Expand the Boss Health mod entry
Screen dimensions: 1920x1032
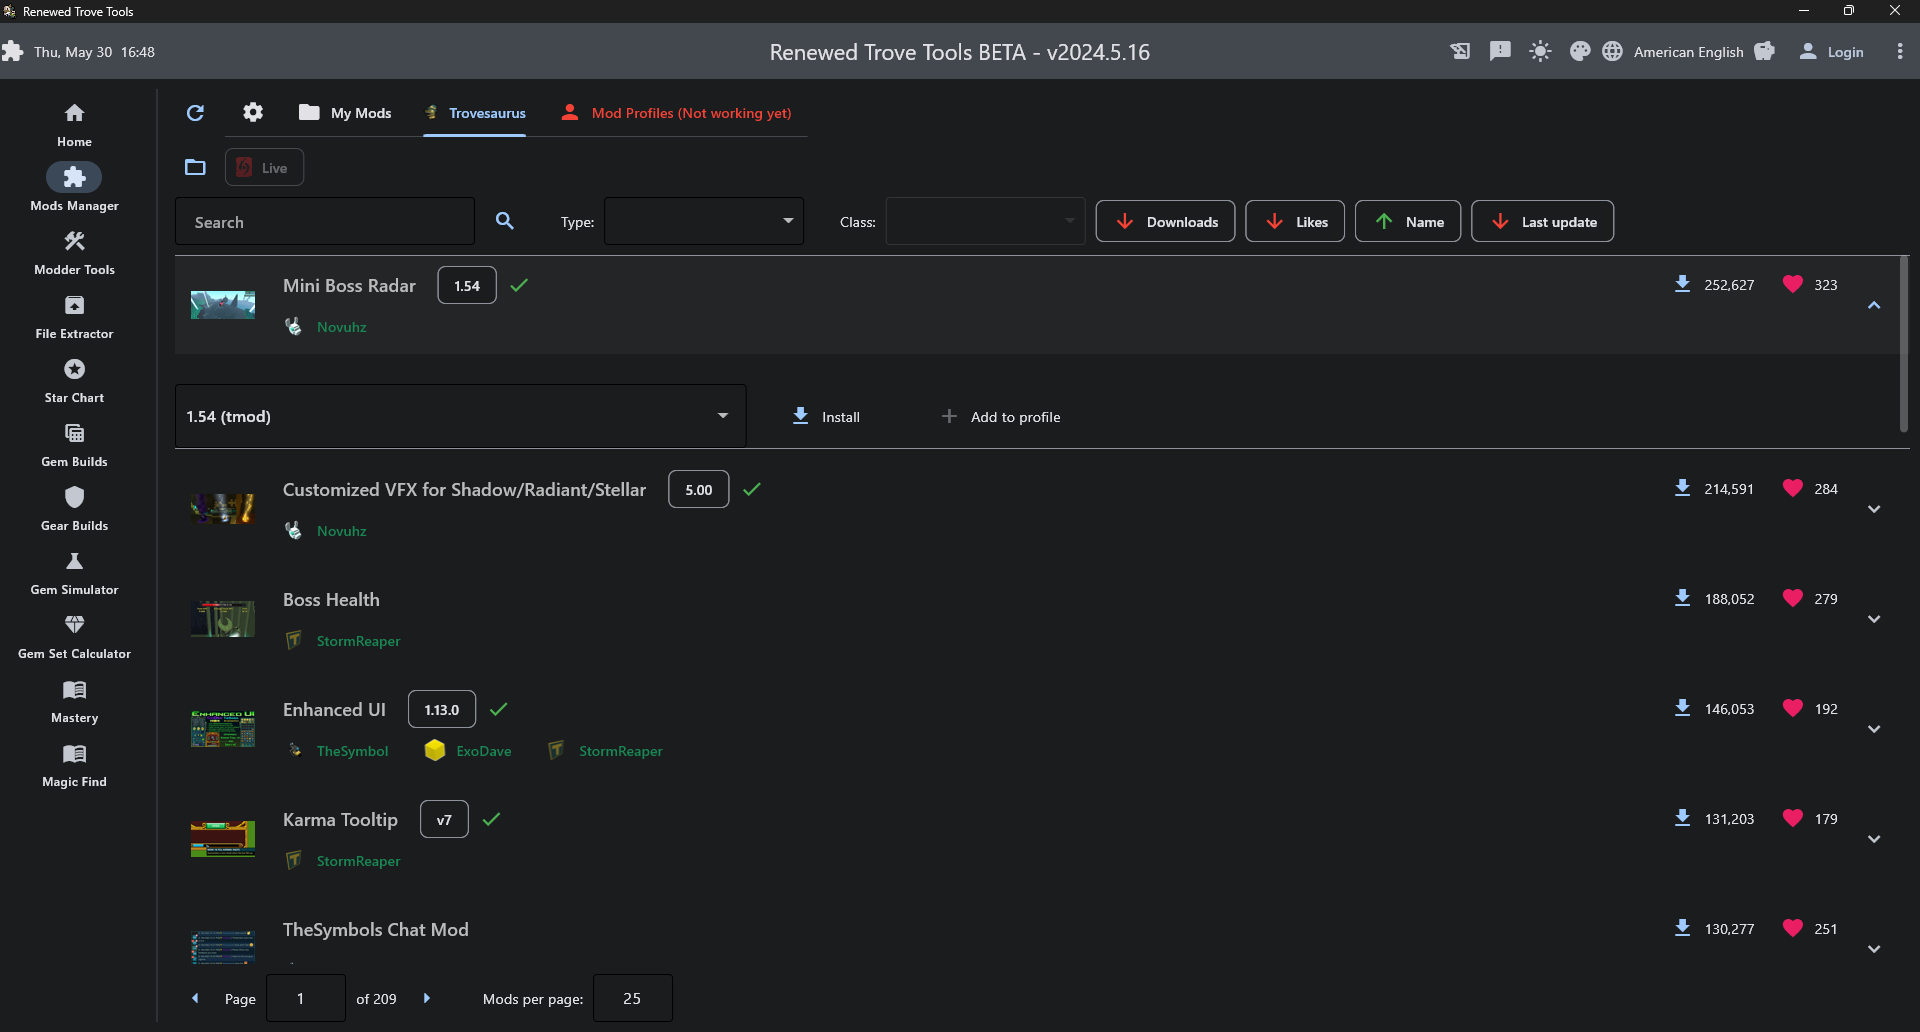pos(1874,619)
